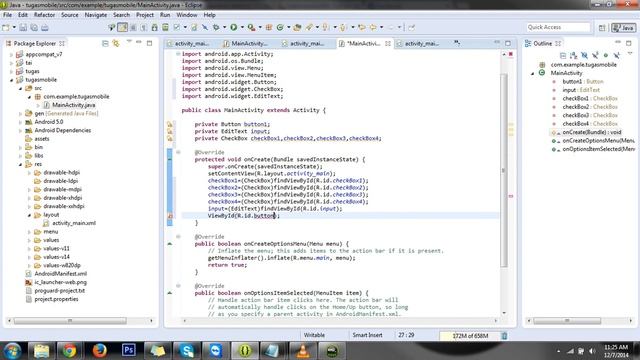Expand the drawable-hdpi folder

pos(29,173)
